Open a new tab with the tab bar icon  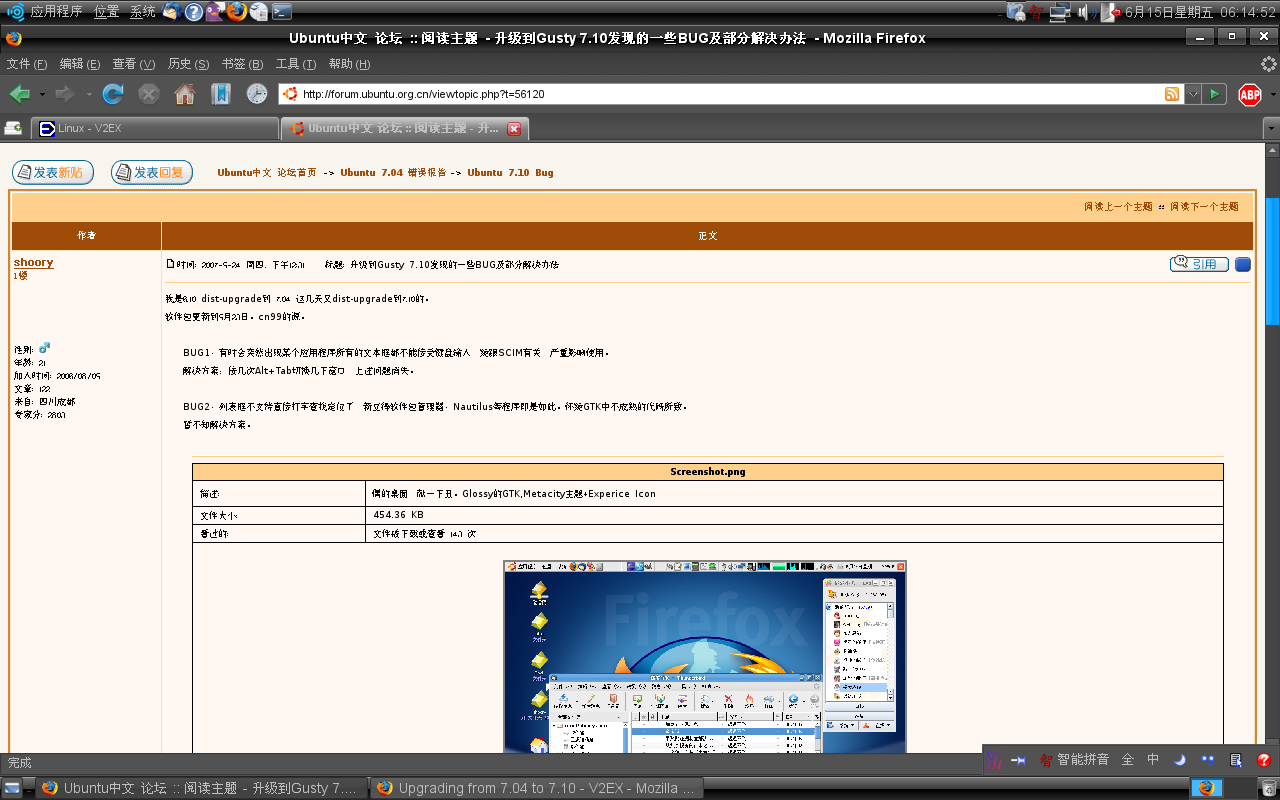pyautogui.click(x=13, y=128)
